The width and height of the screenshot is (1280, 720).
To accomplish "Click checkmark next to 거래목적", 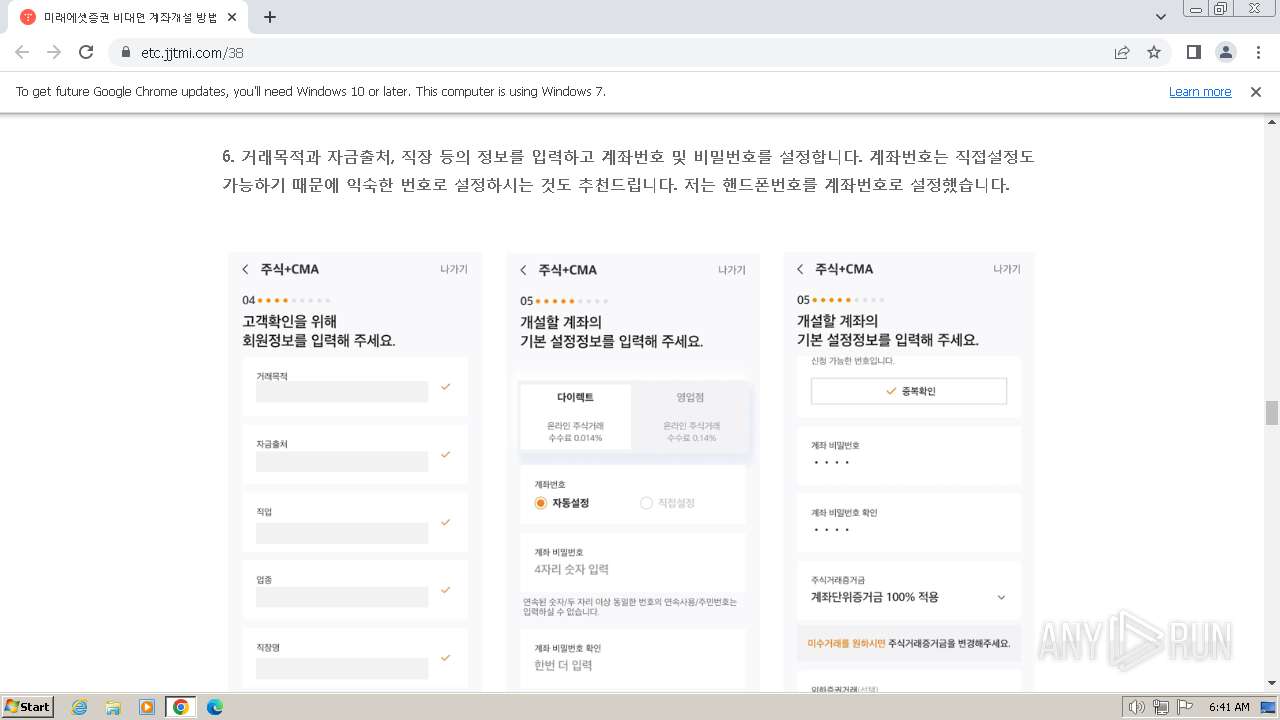I will pos(446,386).
